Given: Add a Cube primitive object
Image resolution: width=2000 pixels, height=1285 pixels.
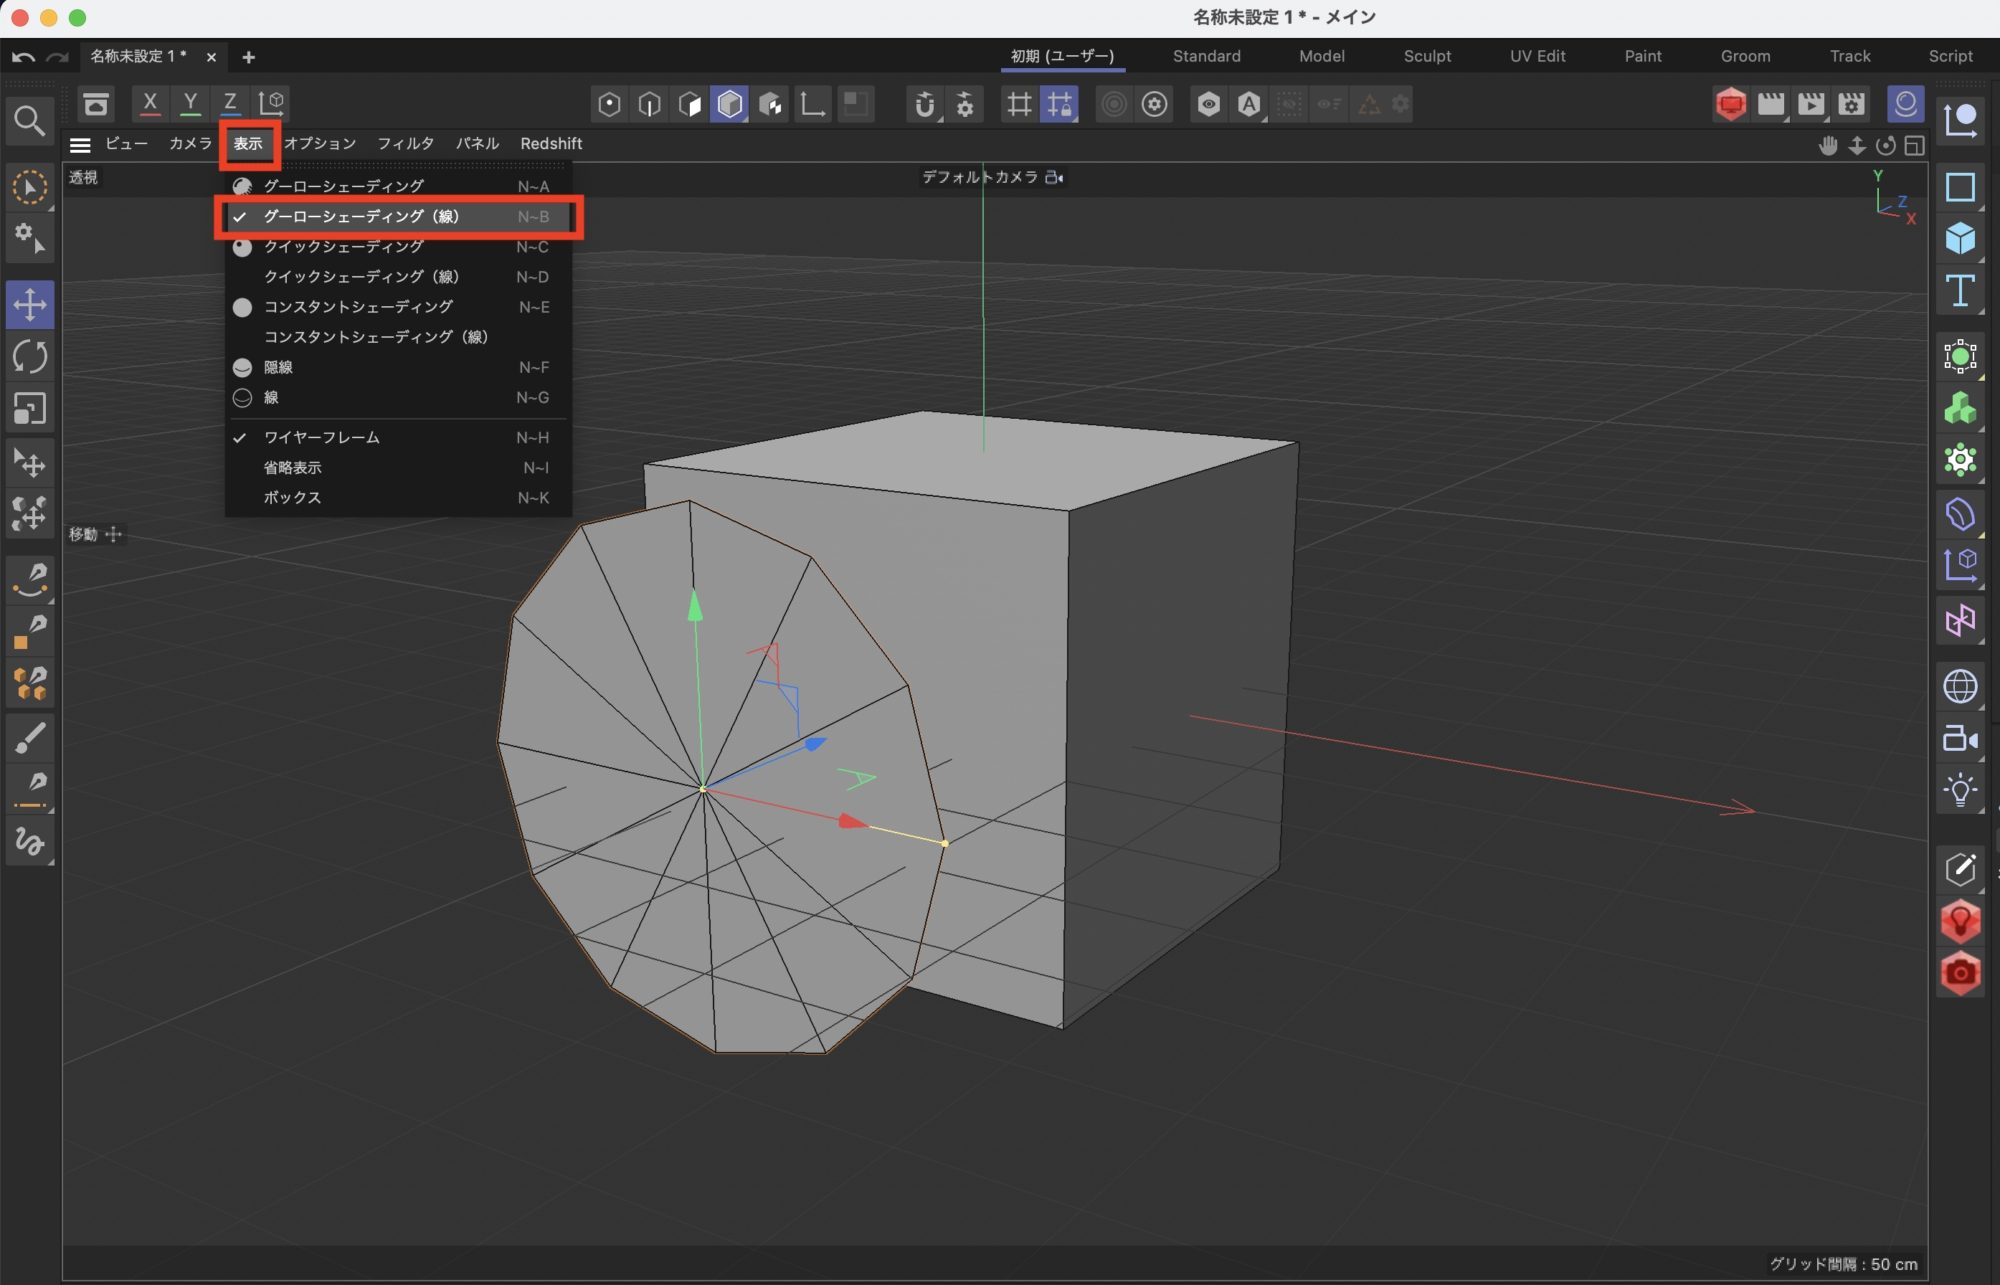Looking at the screenshot, I should 1959,238.
